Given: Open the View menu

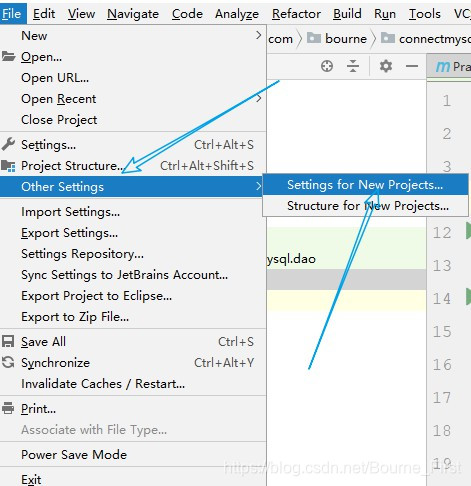Looking at the screenshot, I should tap(81, 14).
